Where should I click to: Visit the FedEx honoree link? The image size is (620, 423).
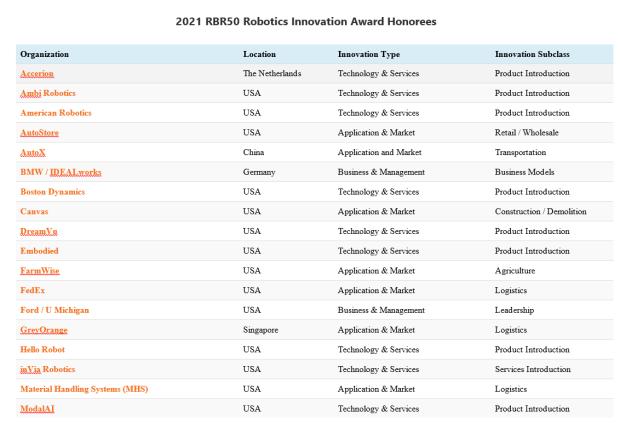[x=32, y=290]
